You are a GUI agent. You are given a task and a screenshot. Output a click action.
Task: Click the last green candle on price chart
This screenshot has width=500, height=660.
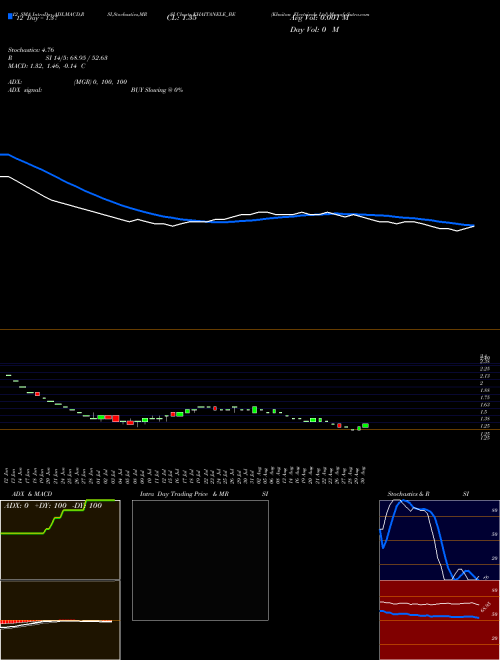[365, 426]
